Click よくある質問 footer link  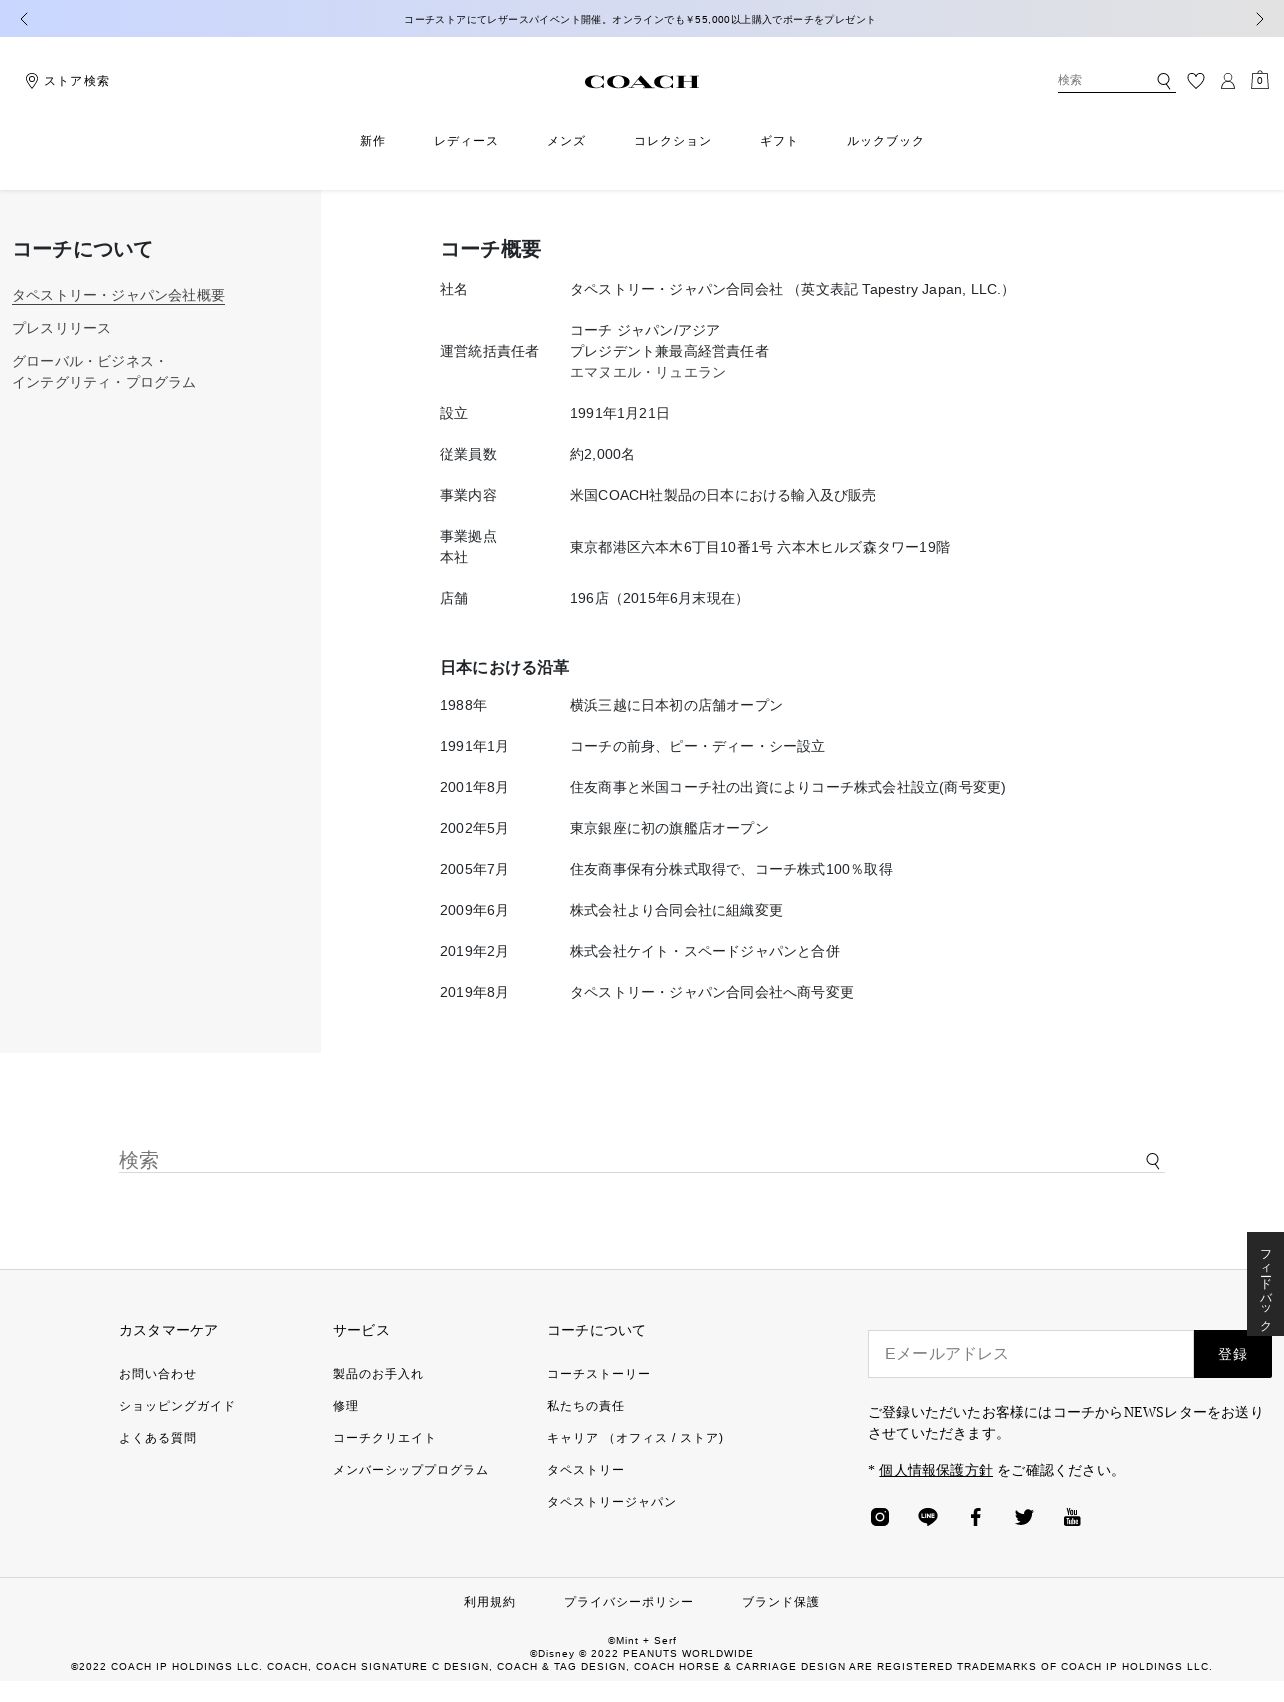158,1438
